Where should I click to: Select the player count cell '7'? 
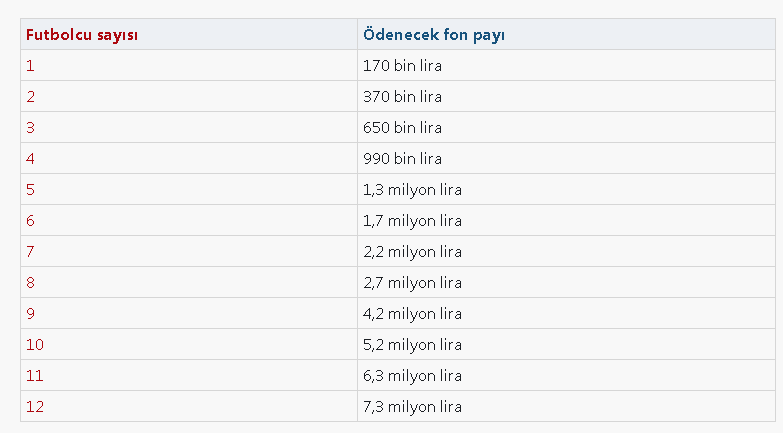coord(31,252)
